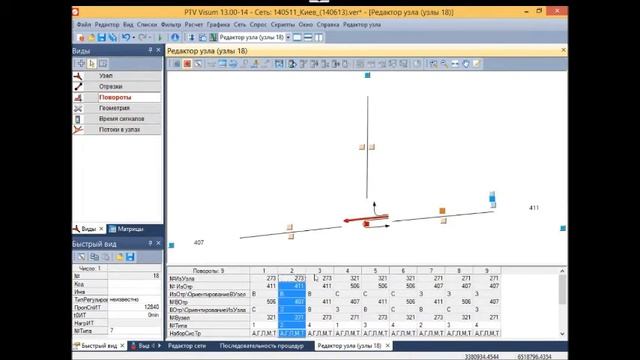Click the №Типа value field showing 7

134,331
